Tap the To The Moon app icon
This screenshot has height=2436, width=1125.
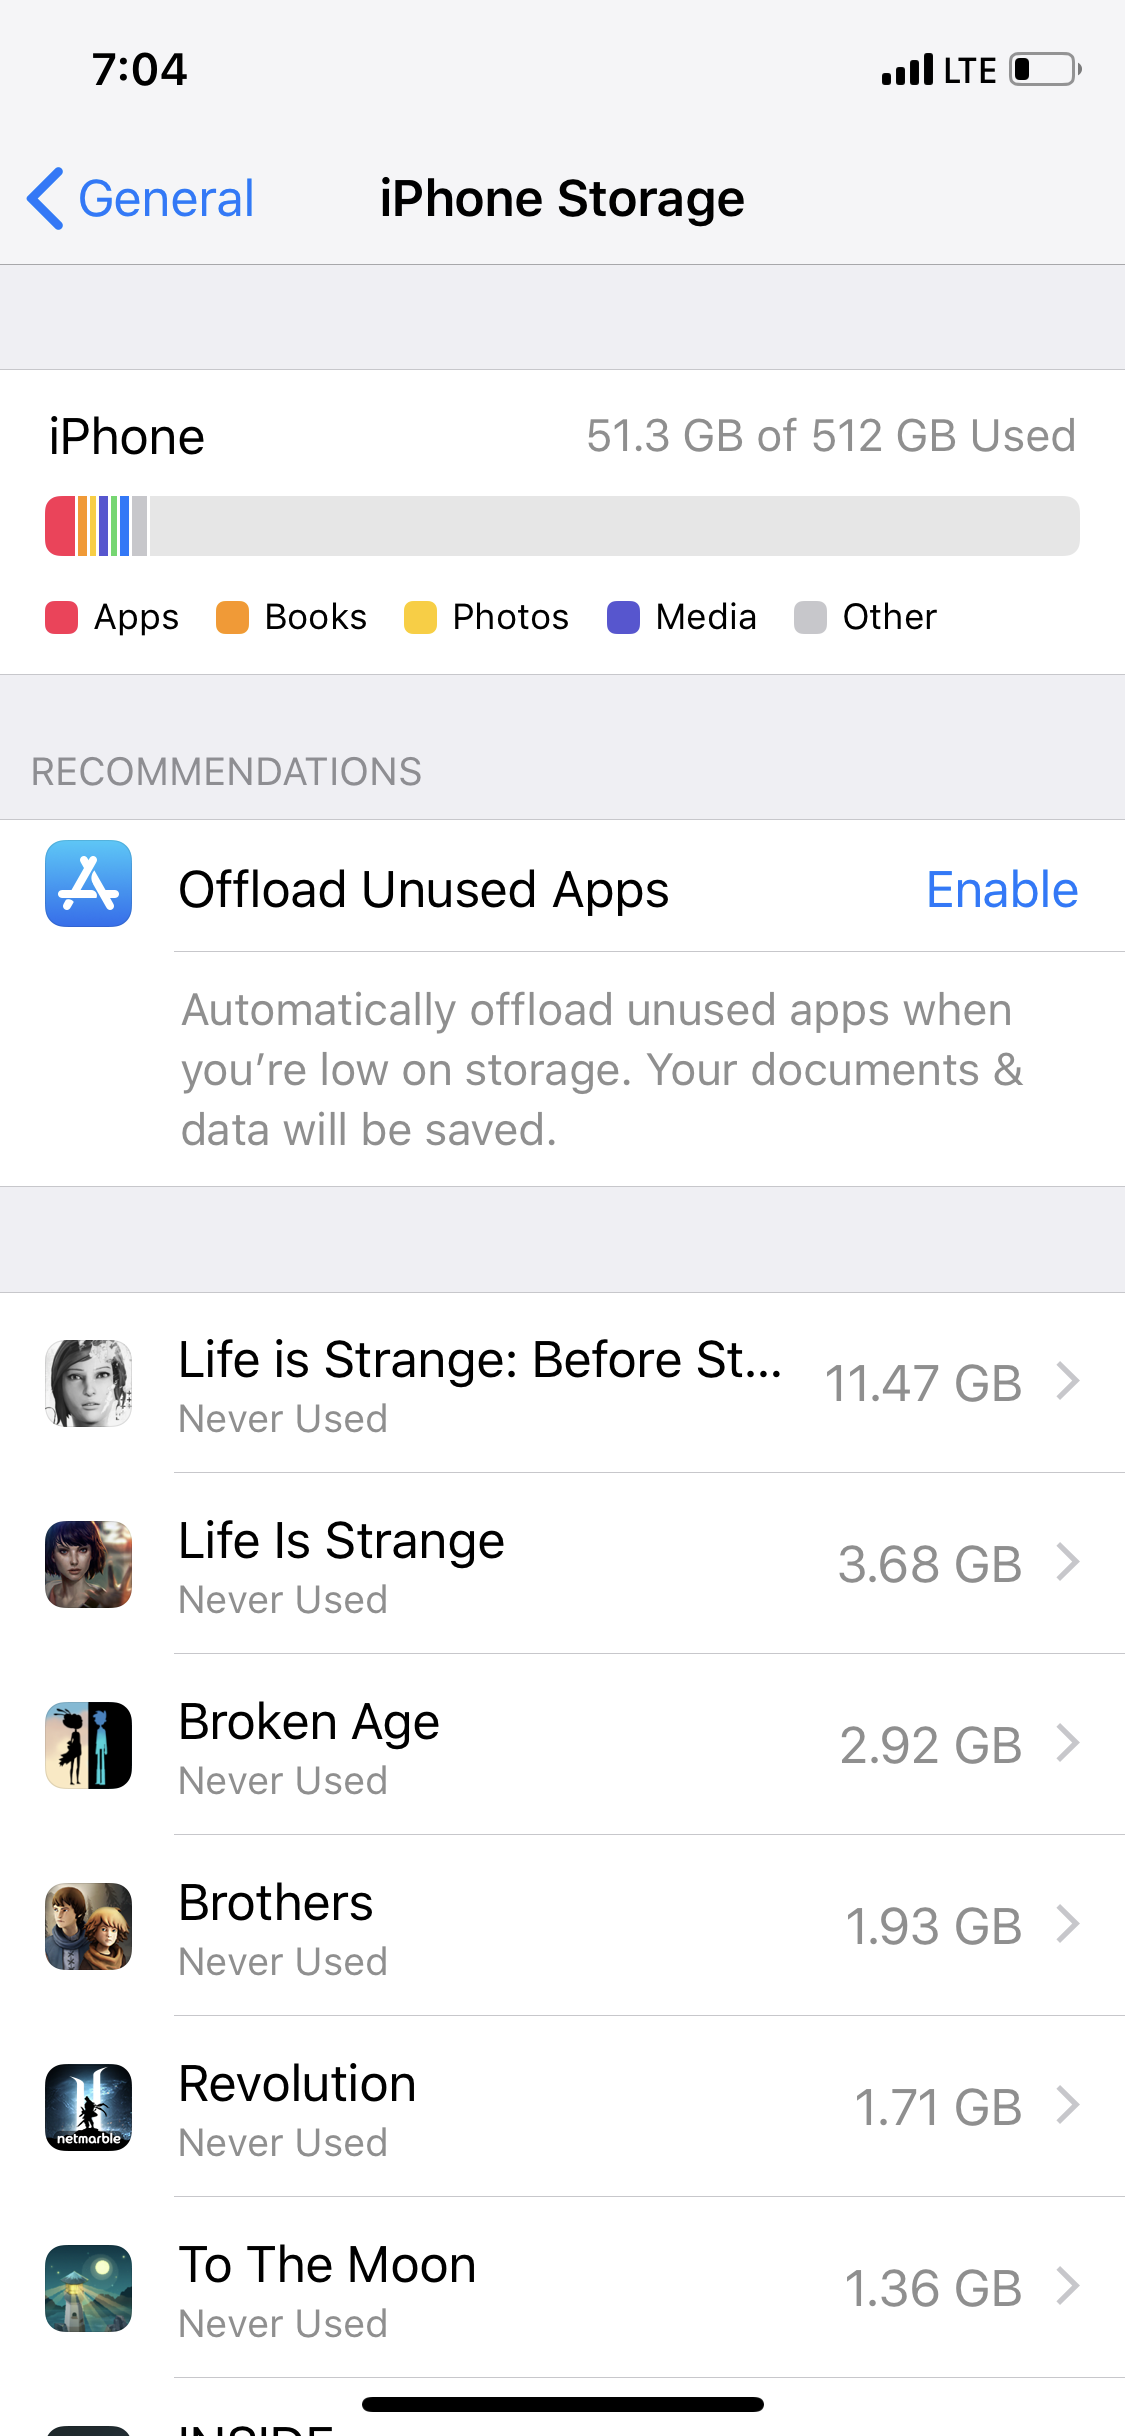pyautogui.click(x=88, y=2288)
